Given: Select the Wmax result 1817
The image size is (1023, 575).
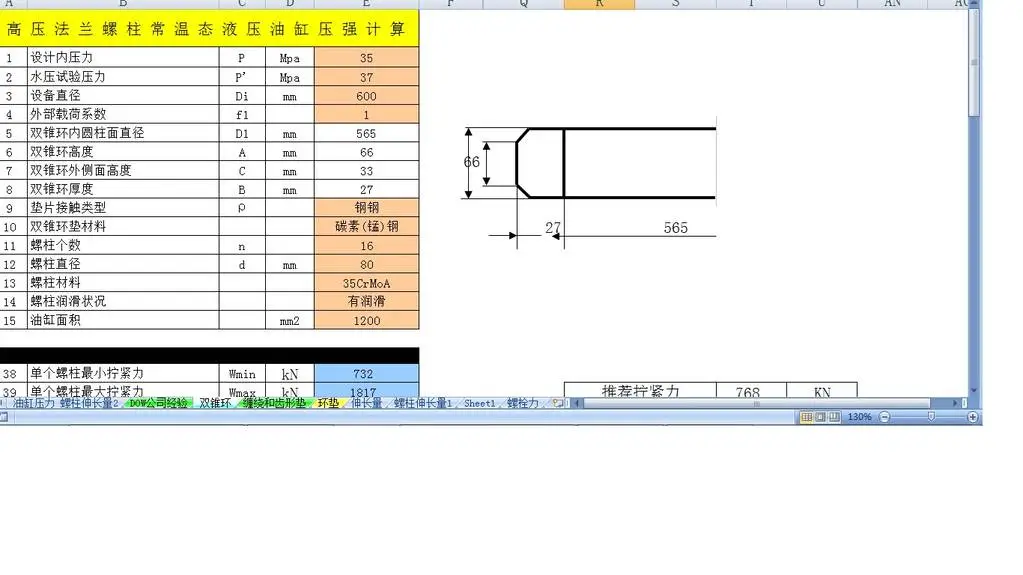Looking at the screenshot, I should point(367,391).
